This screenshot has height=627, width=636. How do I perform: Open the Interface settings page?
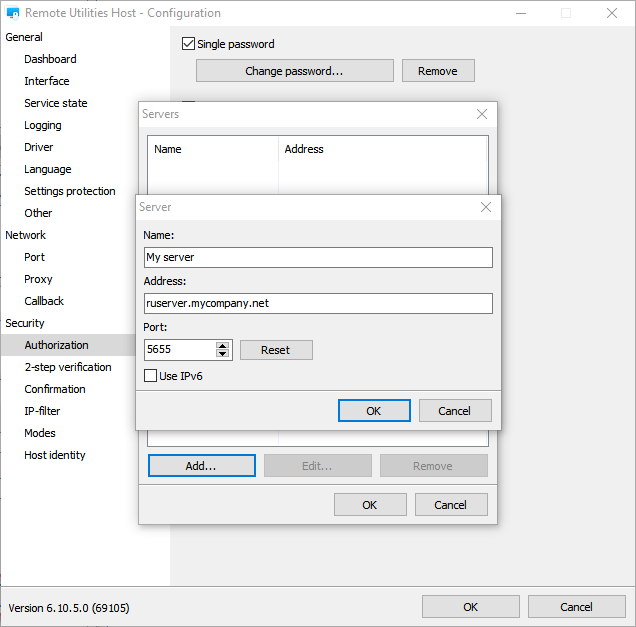tap(47, 81)
